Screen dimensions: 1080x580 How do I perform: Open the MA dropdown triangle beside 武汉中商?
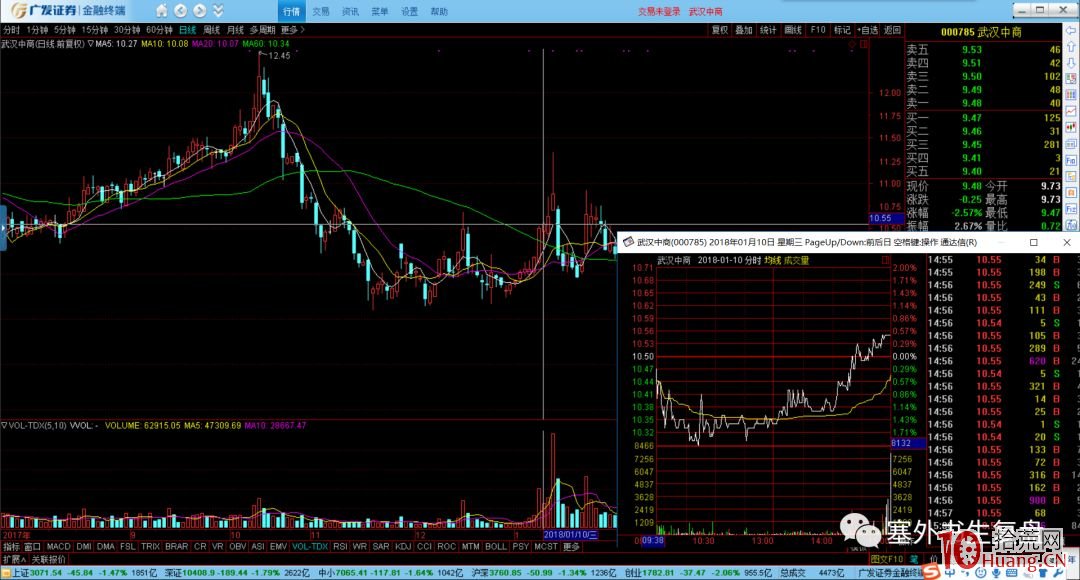(90, 43)
